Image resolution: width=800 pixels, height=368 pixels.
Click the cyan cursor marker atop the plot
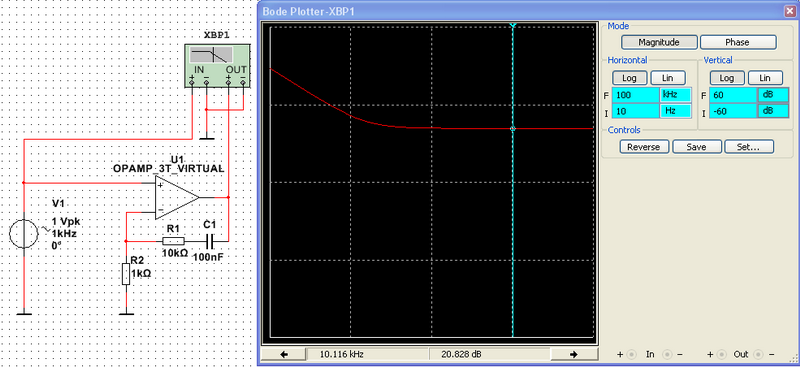pyautogui.click(x=513, y=24)
